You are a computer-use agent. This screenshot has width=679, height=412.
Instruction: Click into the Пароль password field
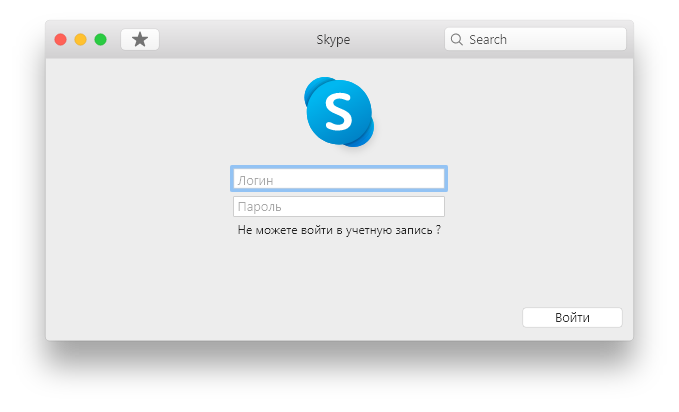339,207
